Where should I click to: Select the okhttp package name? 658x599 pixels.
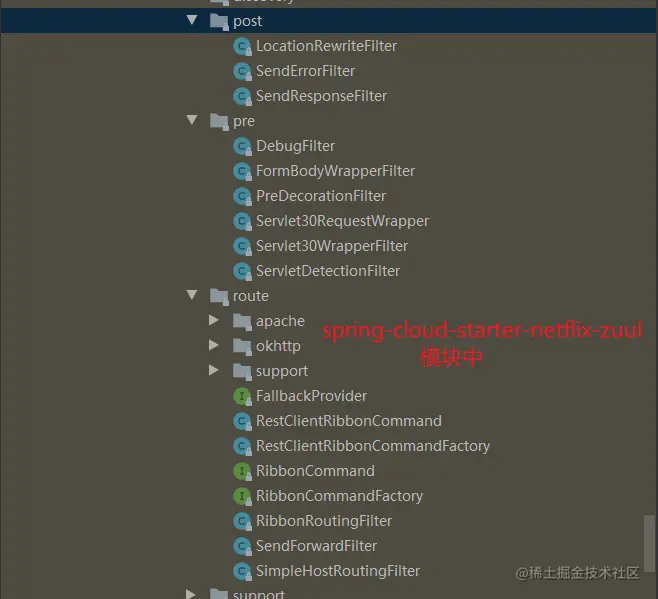pyautogui.click(x=278, y=346)
